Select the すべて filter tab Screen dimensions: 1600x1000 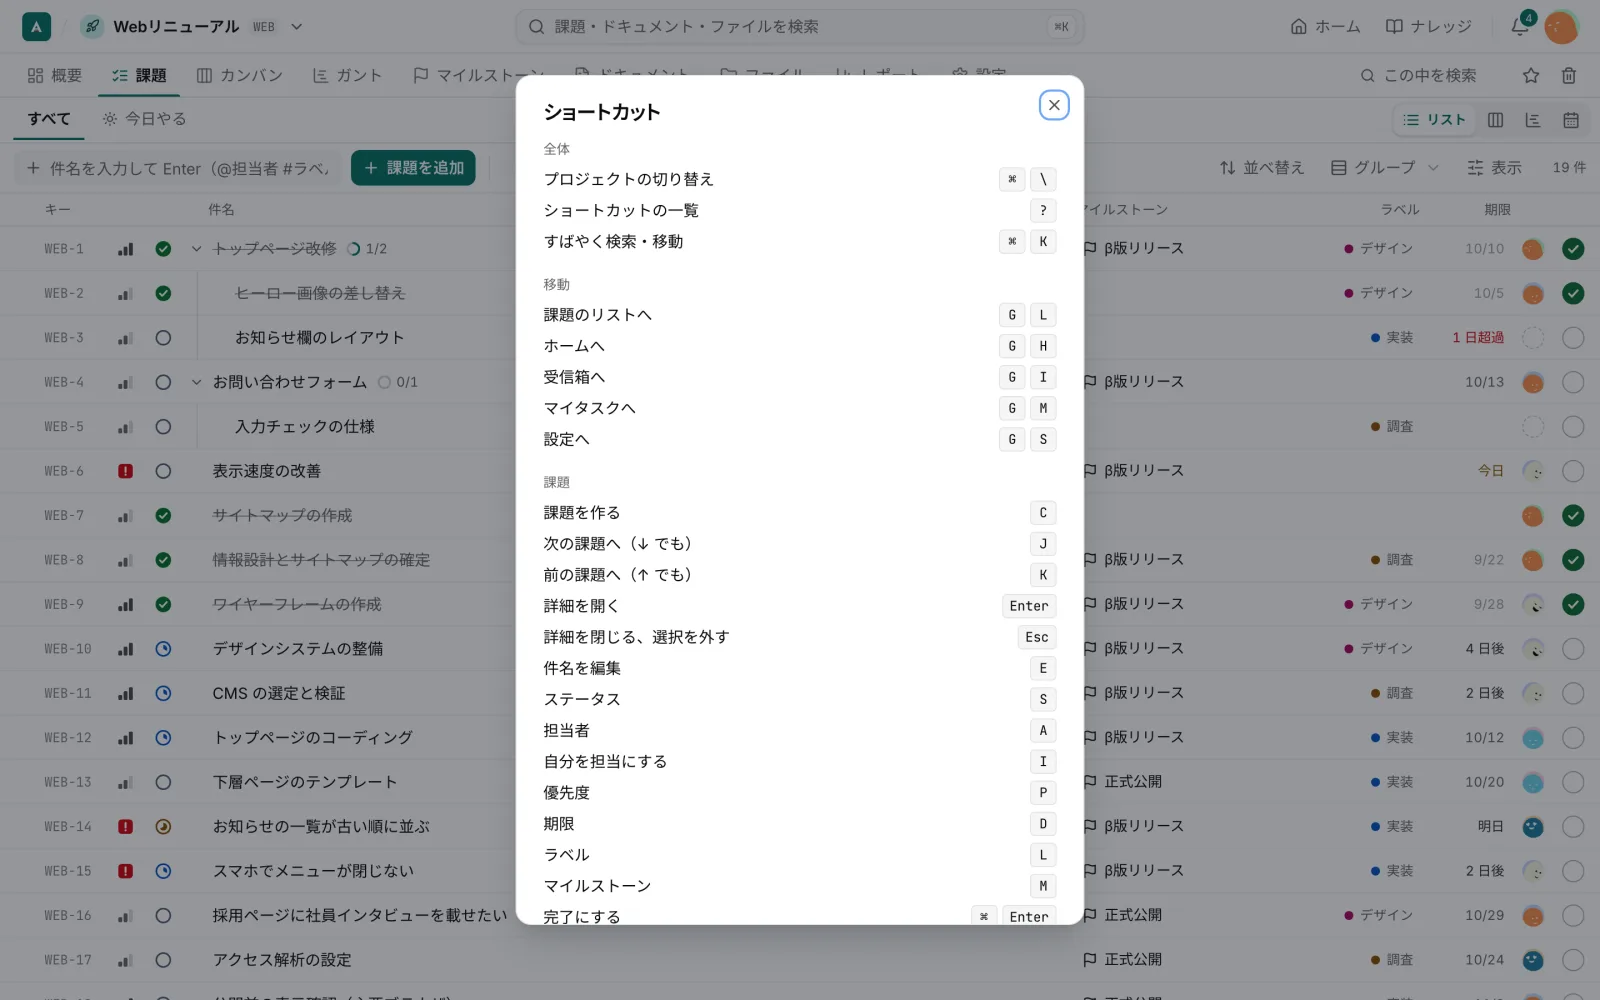[49, 119]
